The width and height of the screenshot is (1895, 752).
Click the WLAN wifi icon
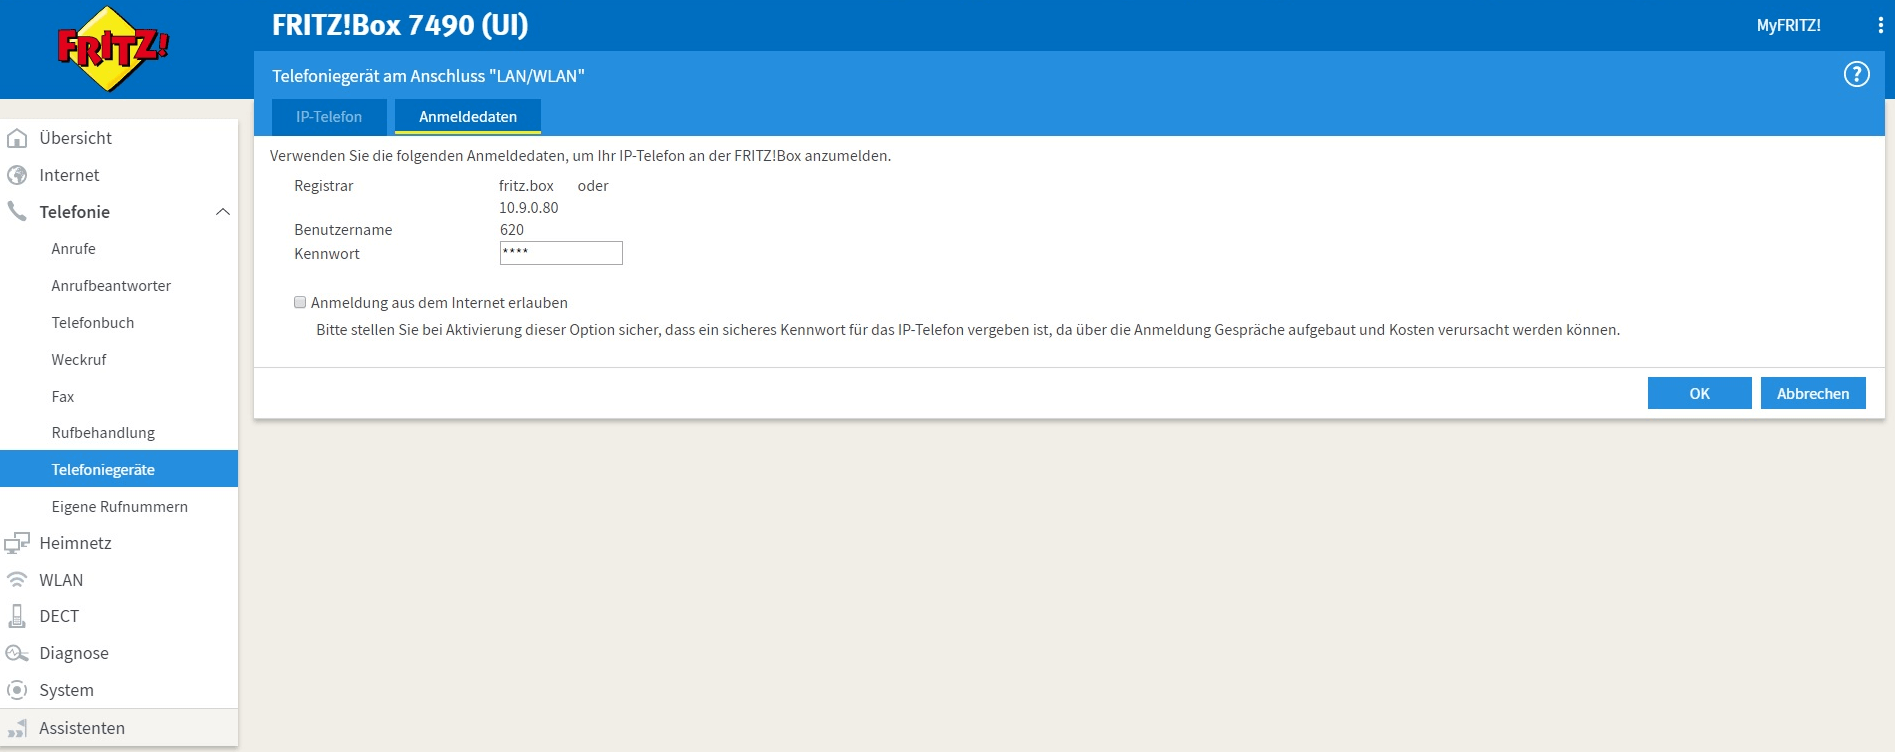[17, 580]
